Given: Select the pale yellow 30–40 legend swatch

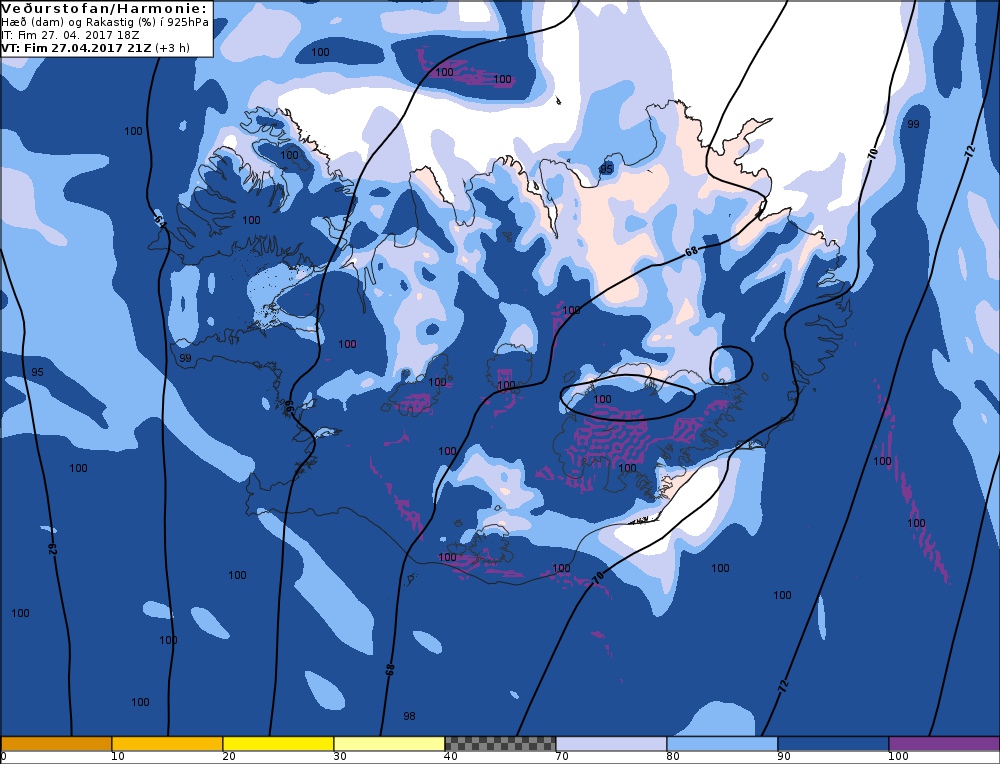Looking at the screenshot, I should click(x=389, y=744).
